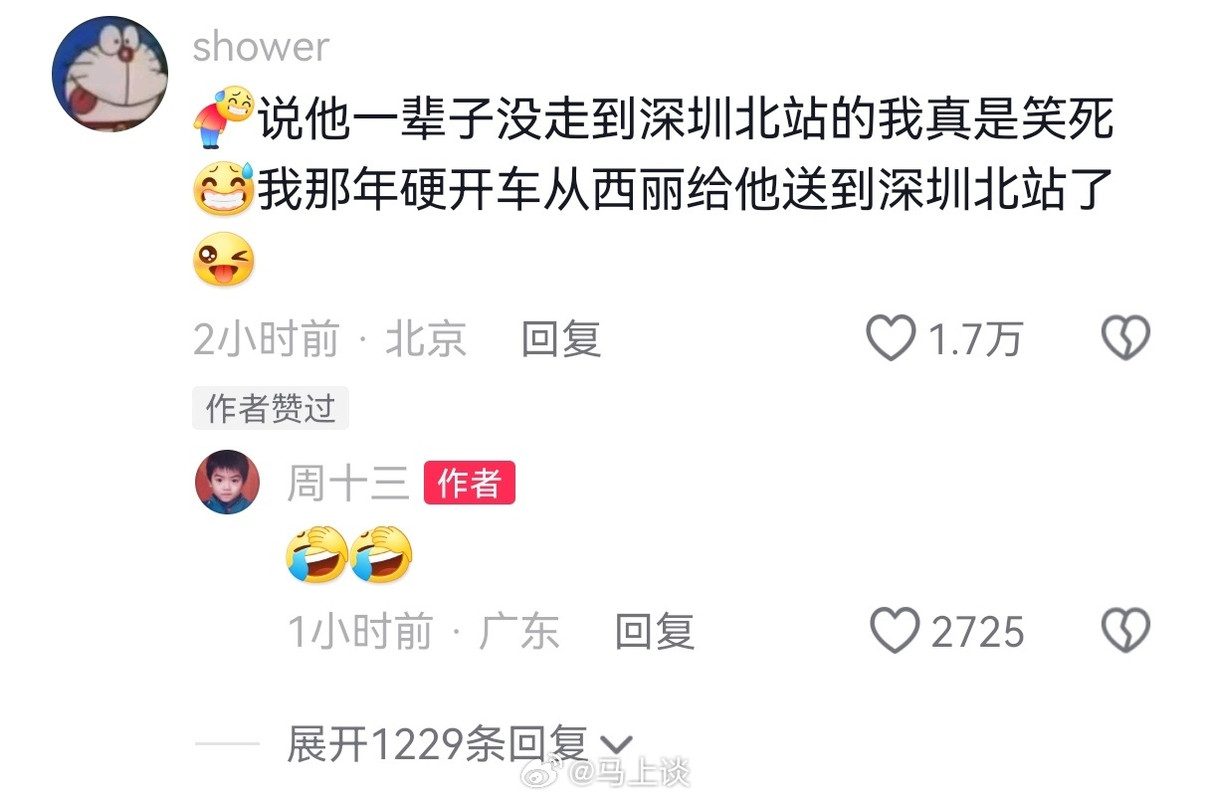Viewport: 1214px width, 800px height.
Task: Tap the 2725 like count
Action: pyautogui.click(x=978, y=633)
